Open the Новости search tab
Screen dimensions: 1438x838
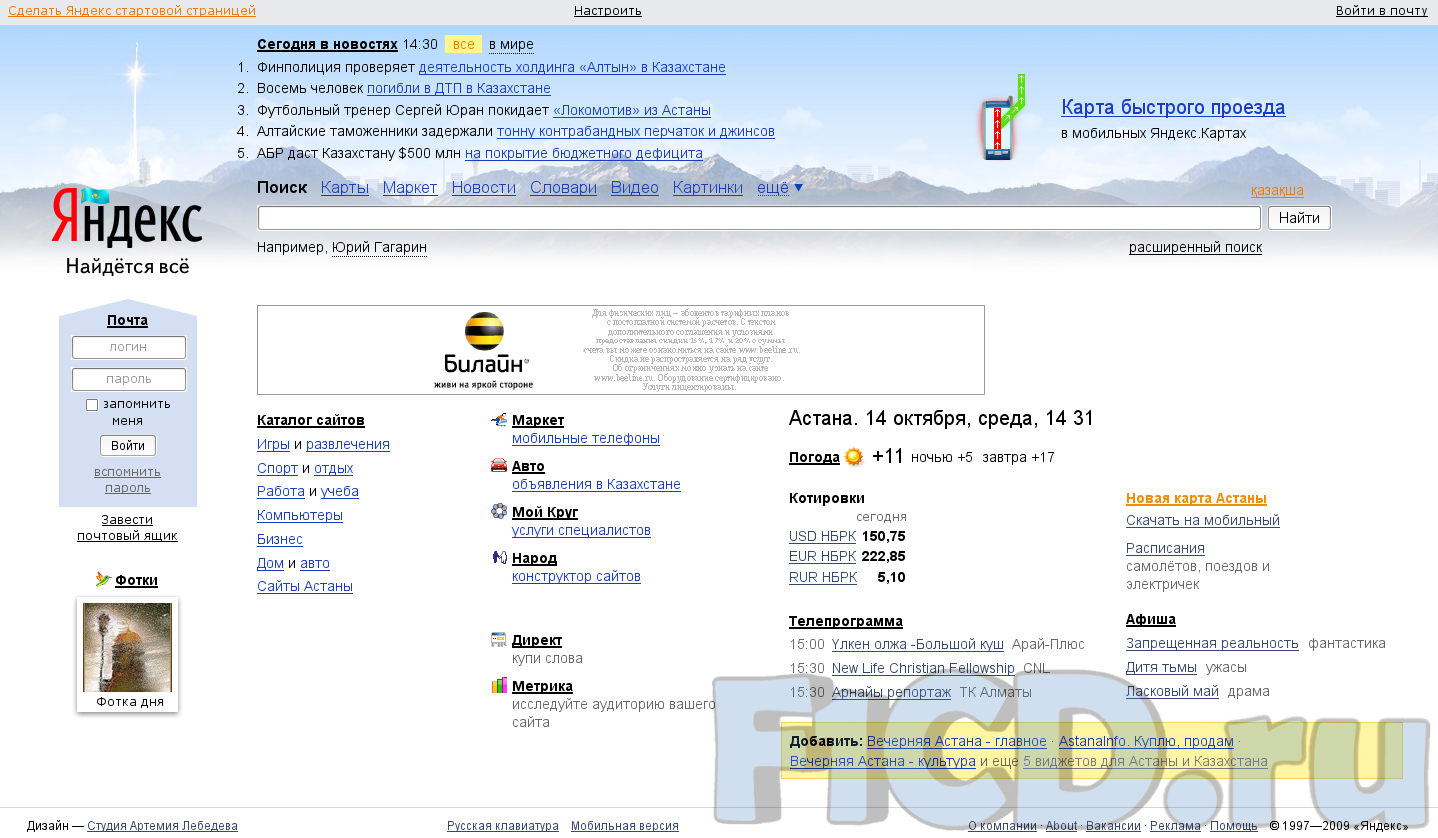pyautogui.click(x=484, y=188)
